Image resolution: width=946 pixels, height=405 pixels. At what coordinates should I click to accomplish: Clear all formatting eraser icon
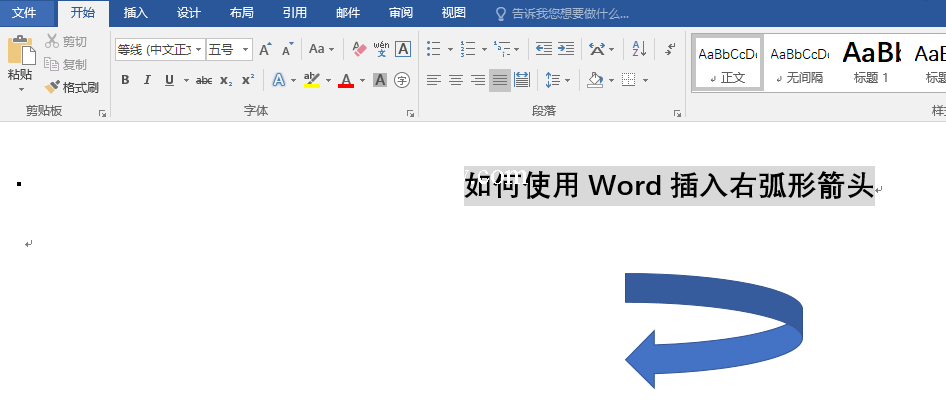[x=359, y=49]
